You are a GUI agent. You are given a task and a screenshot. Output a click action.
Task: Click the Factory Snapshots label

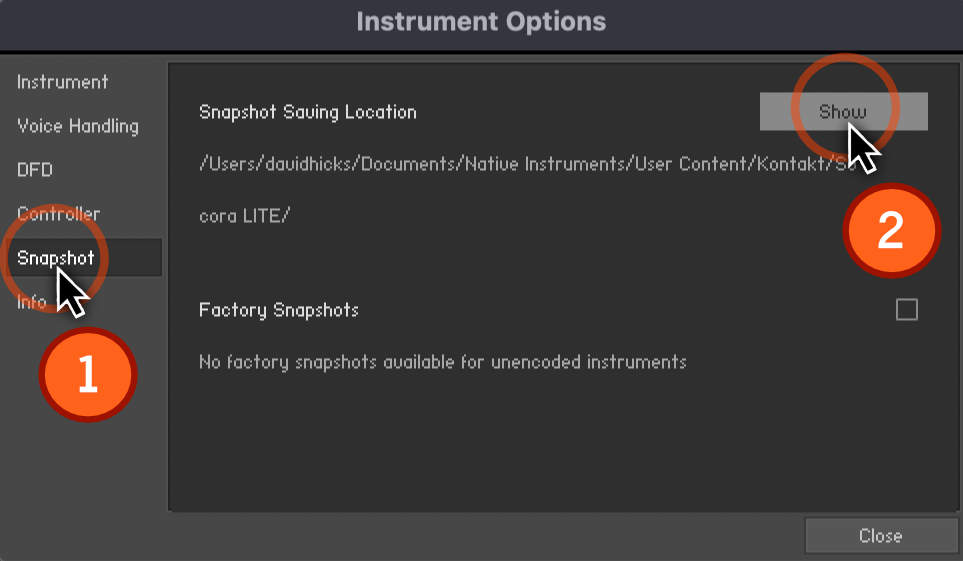(279, 310)
